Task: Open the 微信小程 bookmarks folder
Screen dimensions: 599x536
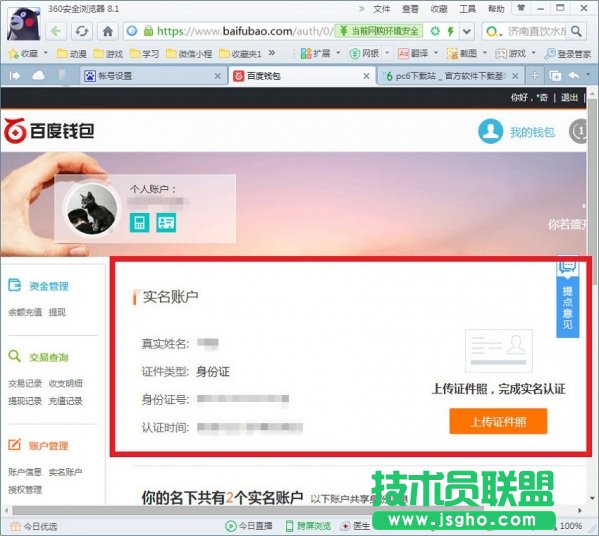Action: coord(189,53)
